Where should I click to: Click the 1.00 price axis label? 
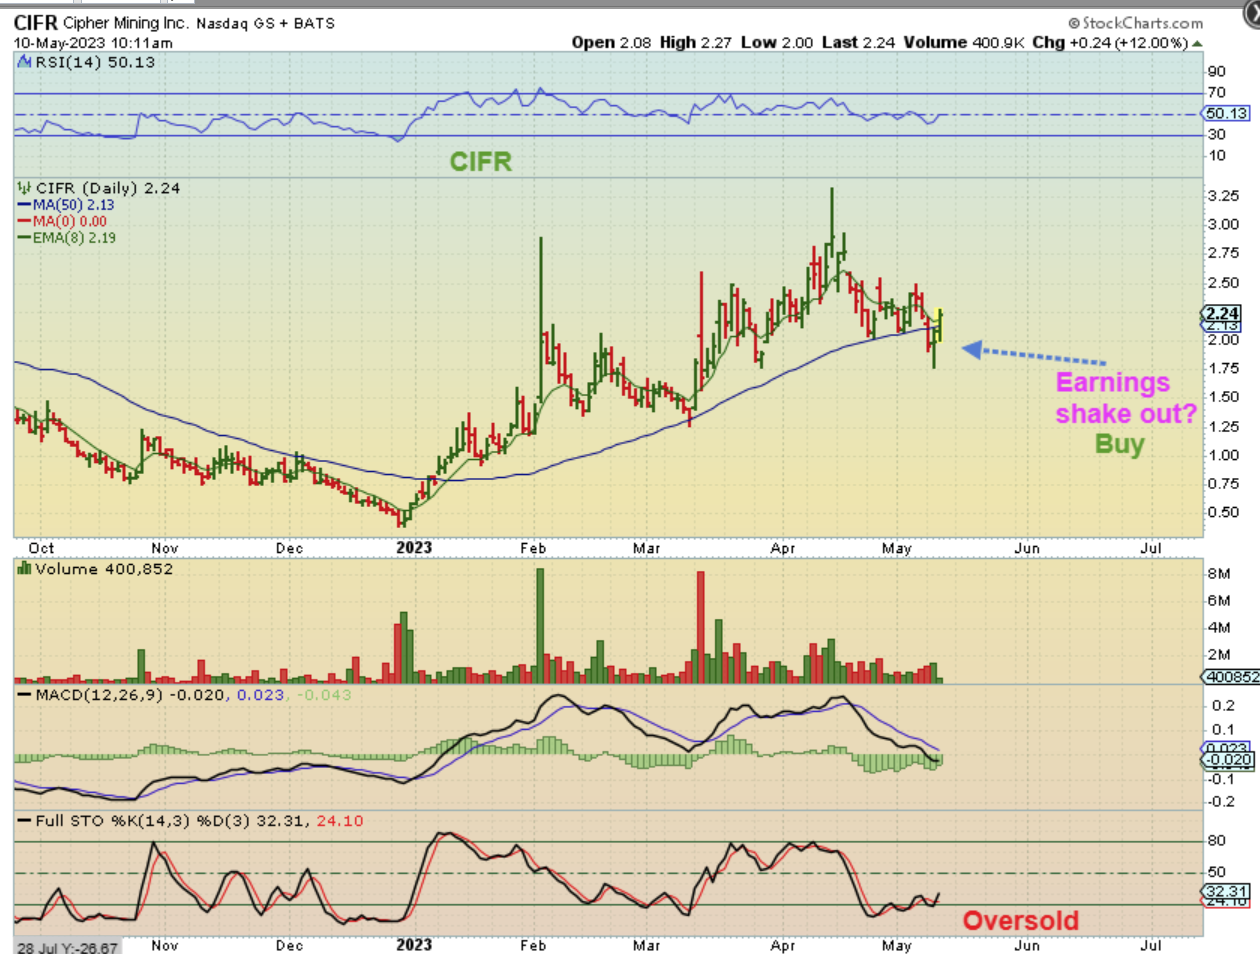pos(1223,455)
